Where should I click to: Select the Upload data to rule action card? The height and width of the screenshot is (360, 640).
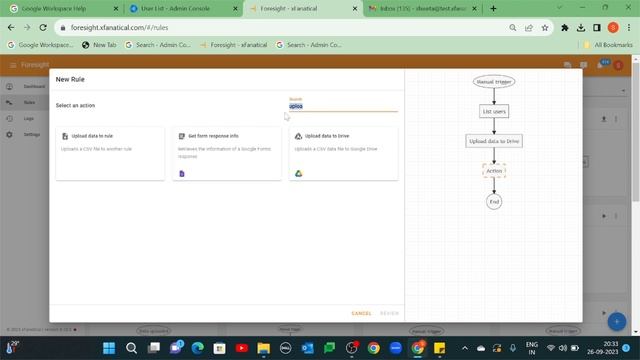(x=110, y=153)
